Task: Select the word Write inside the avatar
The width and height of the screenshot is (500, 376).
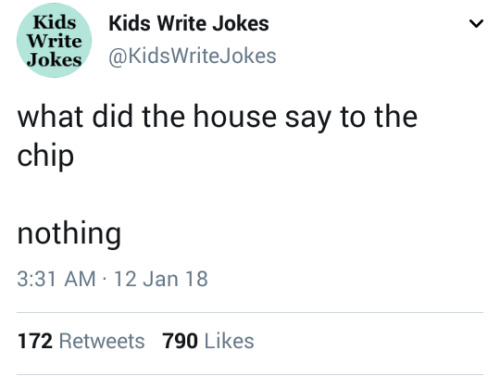Action: click(x=55, y=41)
